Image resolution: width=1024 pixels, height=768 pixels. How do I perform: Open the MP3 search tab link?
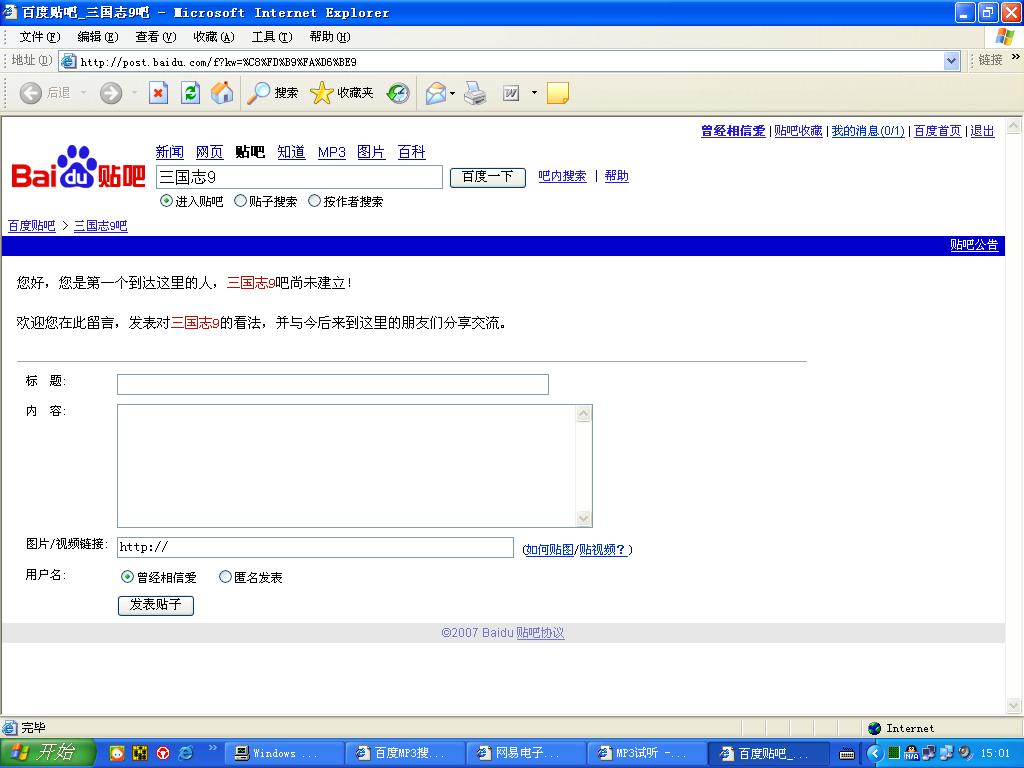tap(332, 152)
